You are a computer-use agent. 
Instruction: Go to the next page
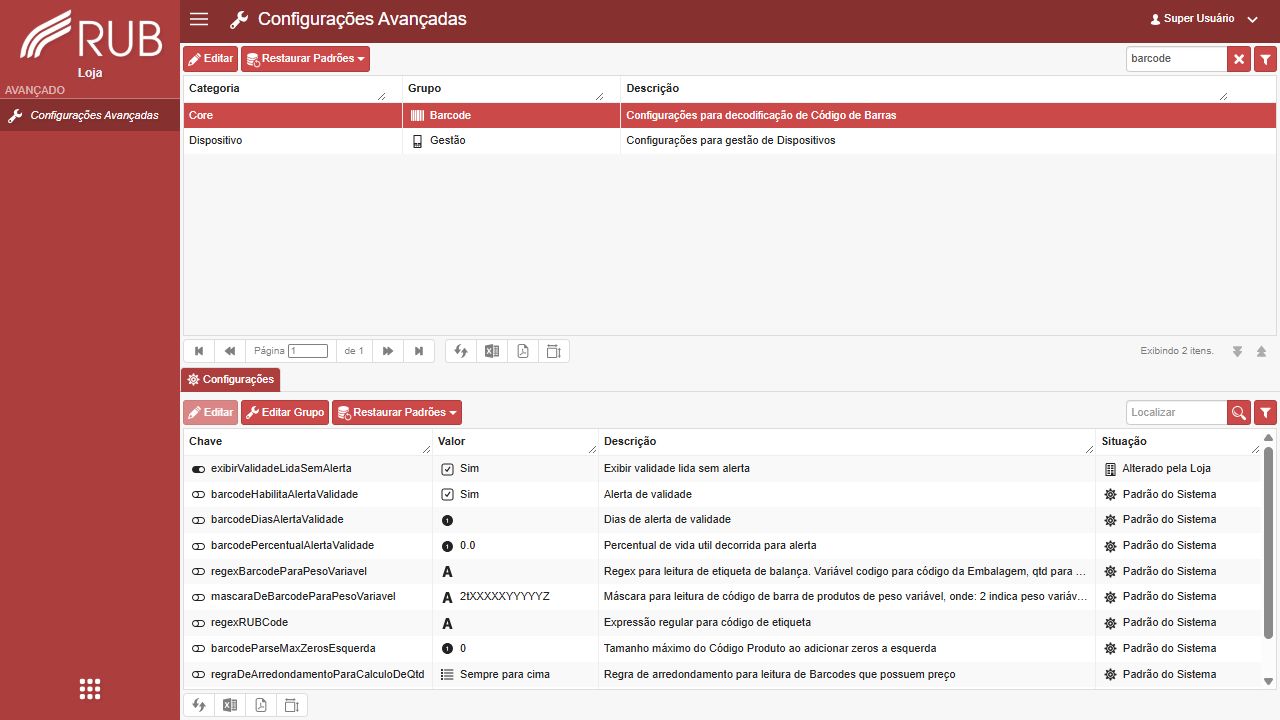[x=388, y=351]
